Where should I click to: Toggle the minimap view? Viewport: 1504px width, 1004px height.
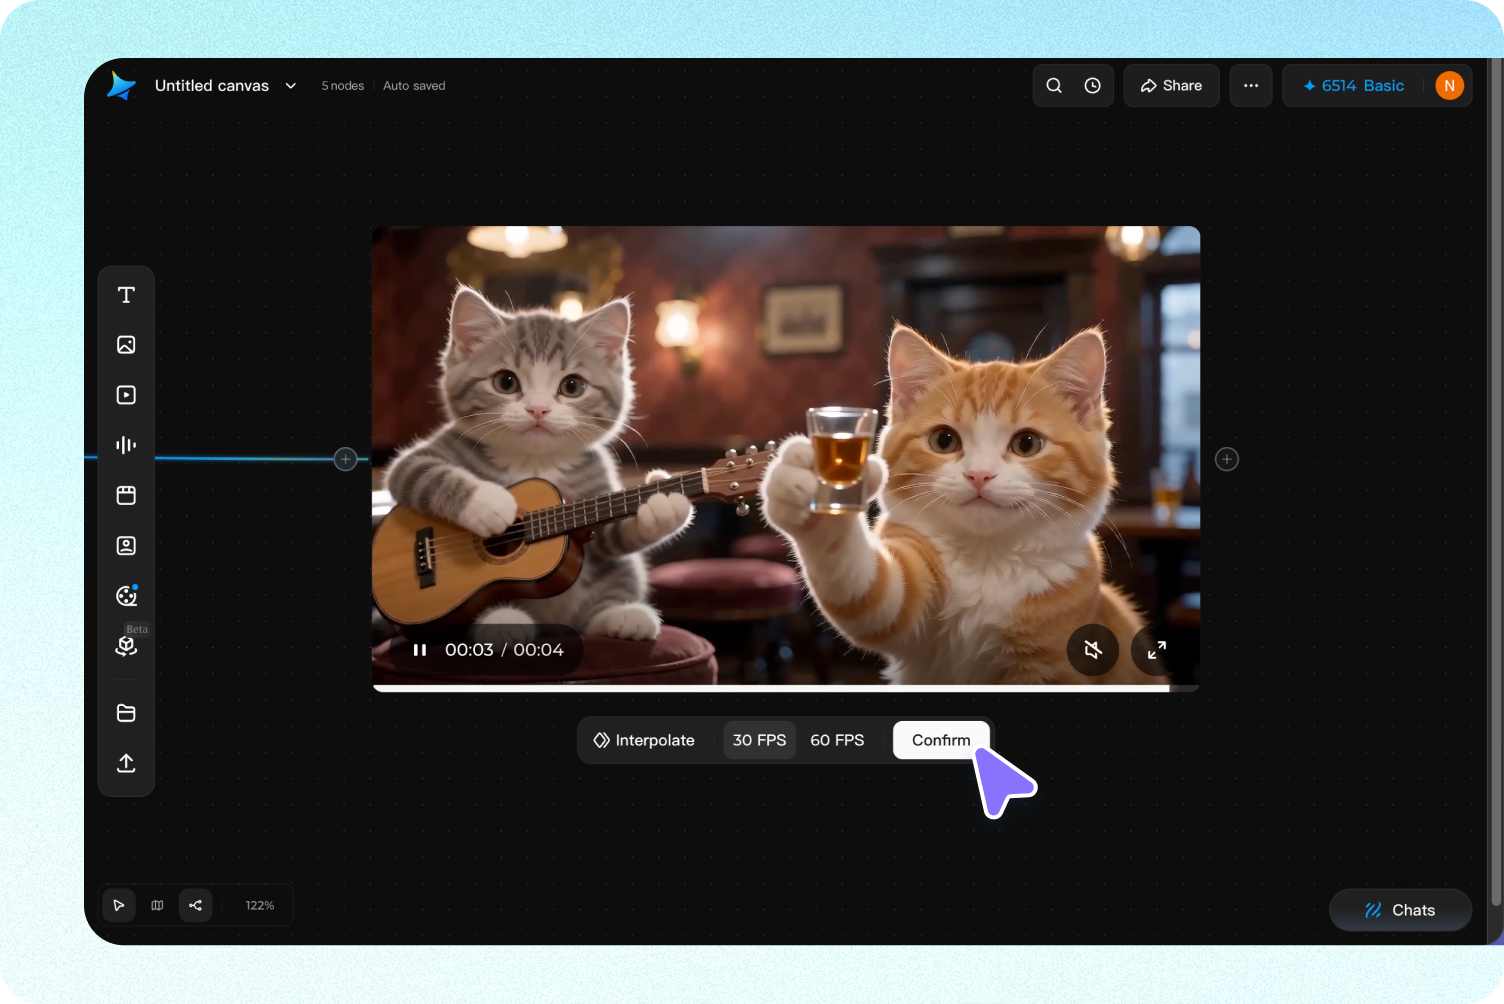(x=157, y=905)
